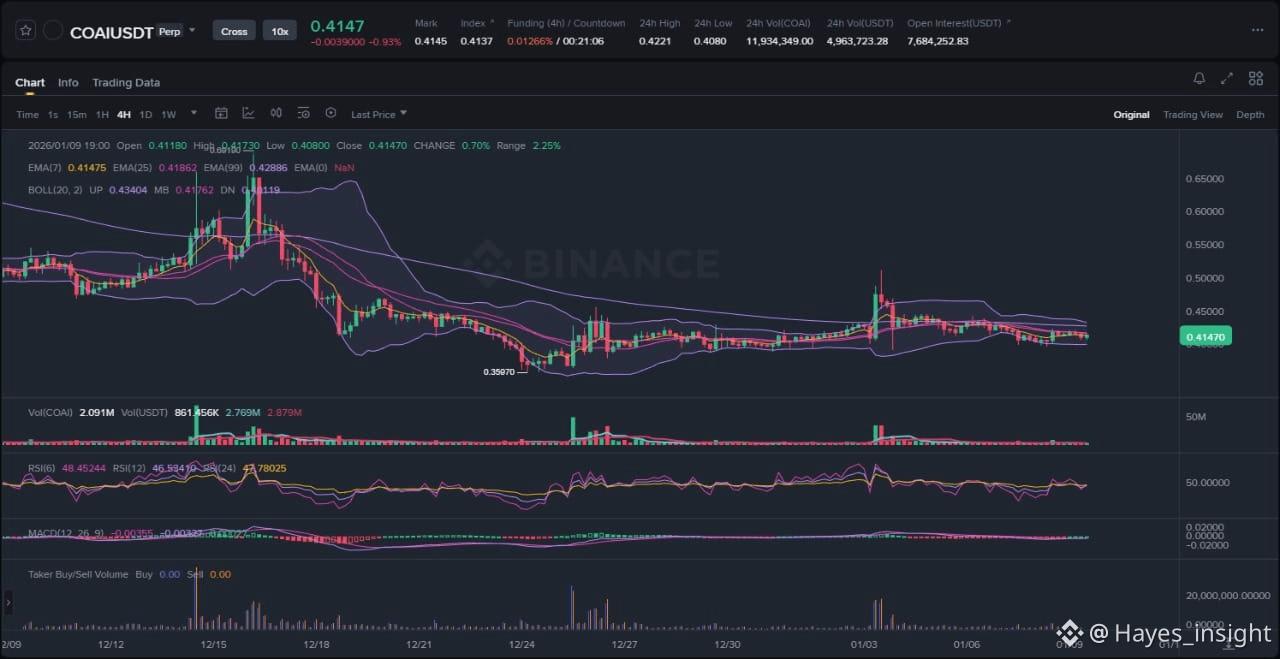Click the EMA(25) indicator label
The width and height of the screenshot is (1280, 659).
132,168
